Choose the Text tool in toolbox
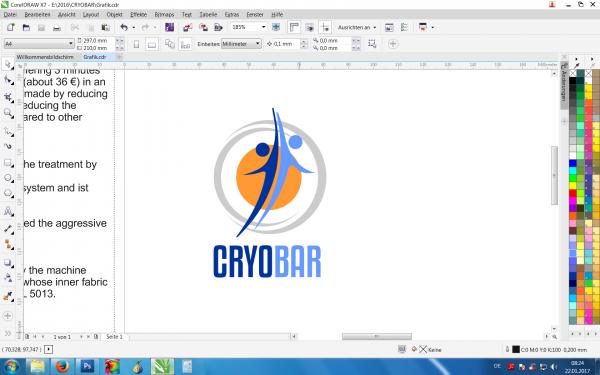This screenshot has height=375, width=600. click(x=8, y=212)
